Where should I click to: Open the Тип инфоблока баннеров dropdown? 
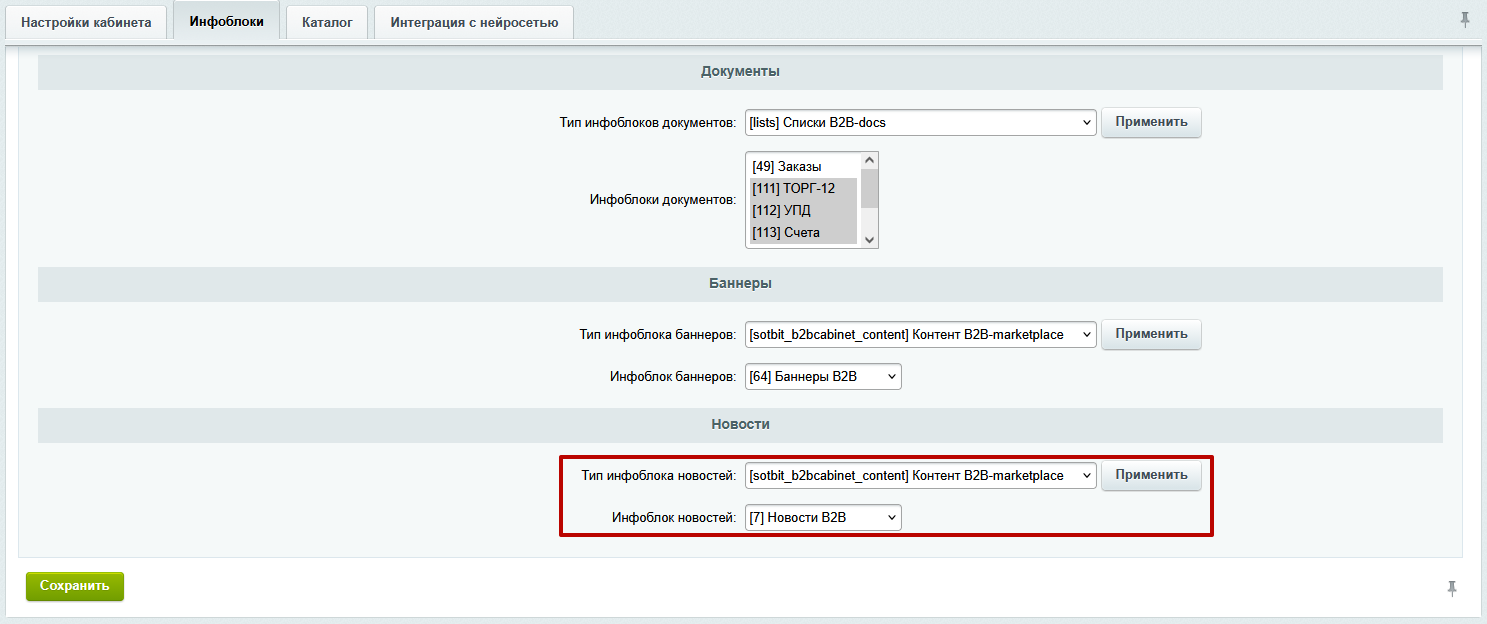(x=920, y=334)
